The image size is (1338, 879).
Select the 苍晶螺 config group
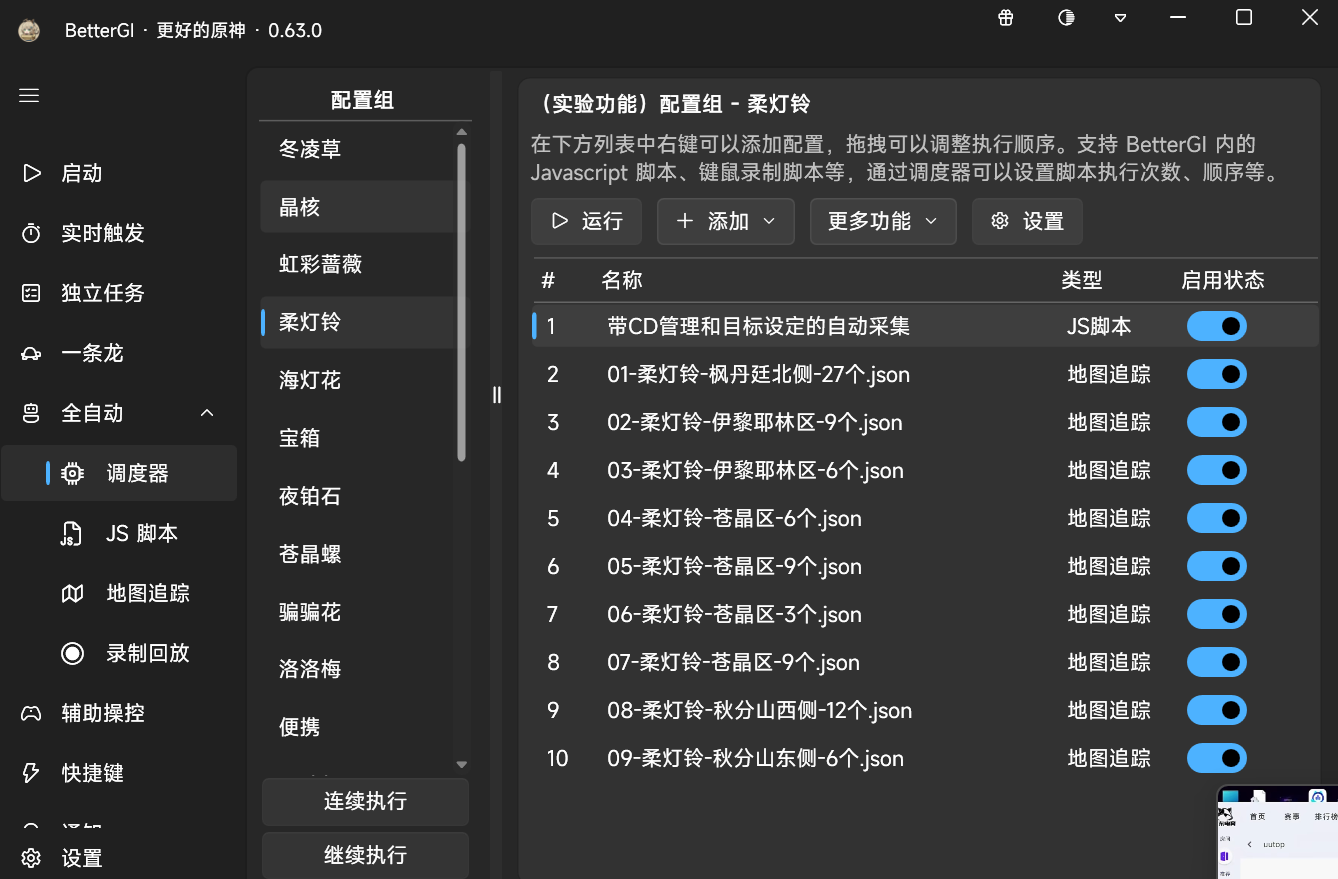tap(357, 554)
